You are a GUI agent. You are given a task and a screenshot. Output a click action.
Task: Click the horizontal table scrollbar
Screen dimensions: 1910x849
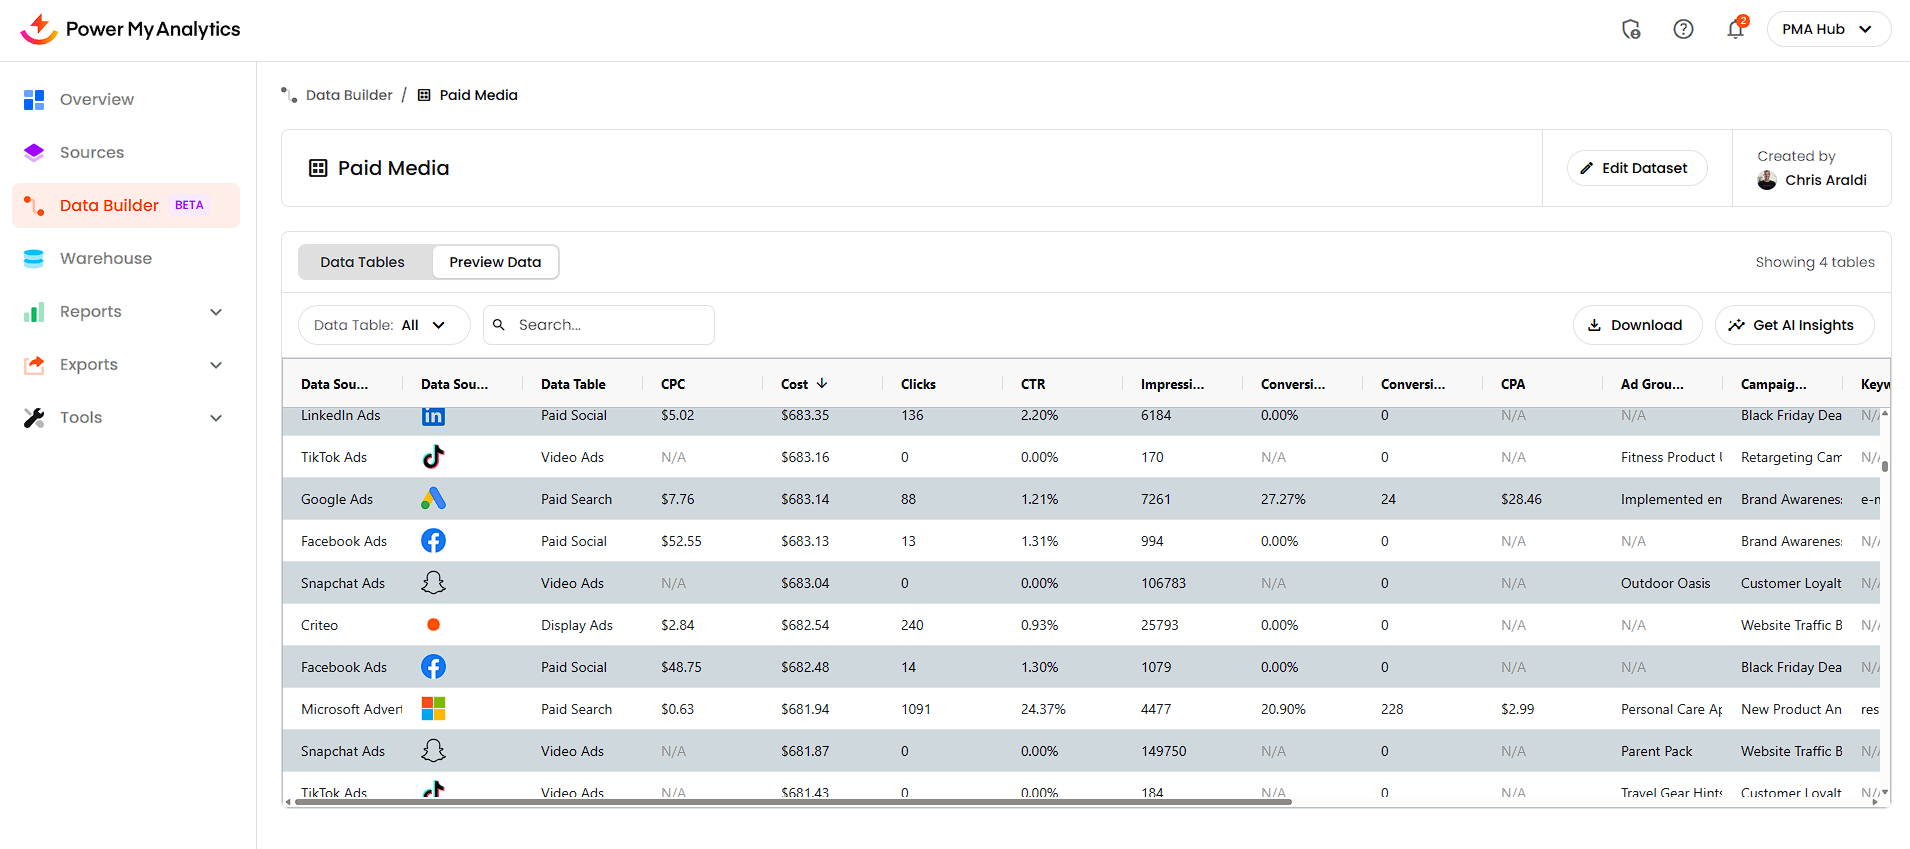792,802
